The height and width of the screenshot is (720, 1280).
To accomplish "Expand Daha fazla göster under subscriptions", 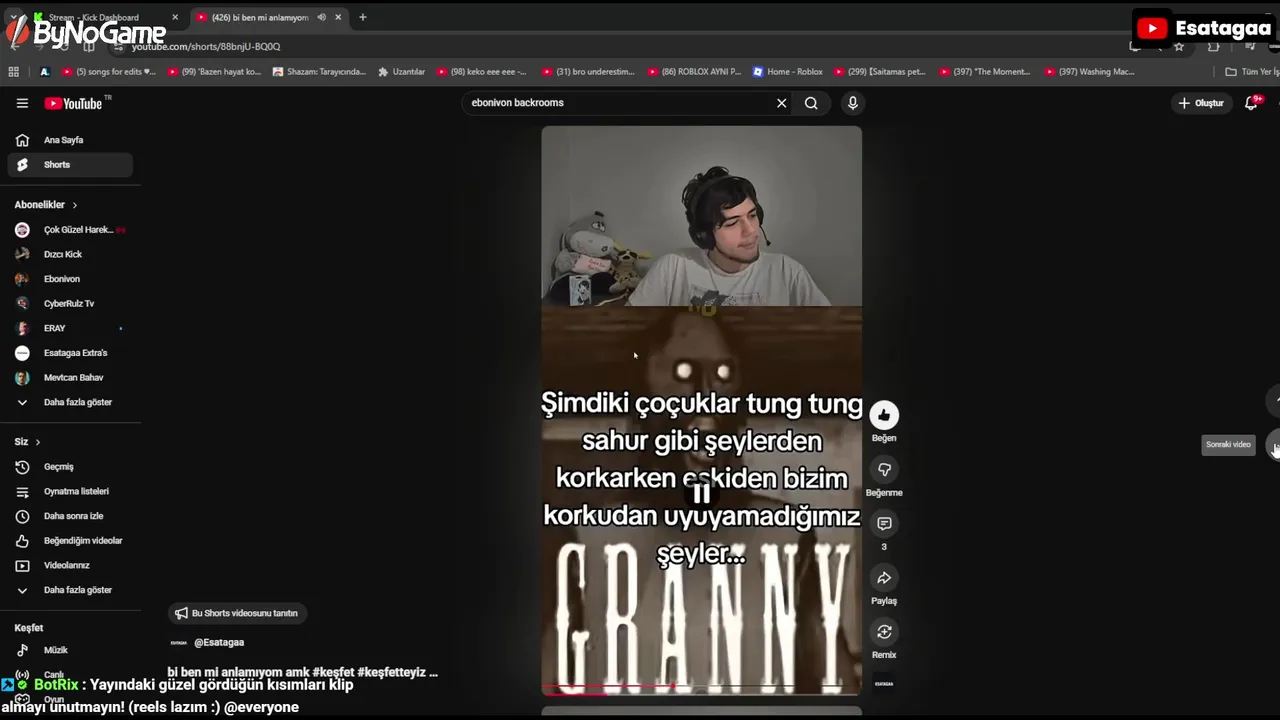I will [x=70, y=402].
